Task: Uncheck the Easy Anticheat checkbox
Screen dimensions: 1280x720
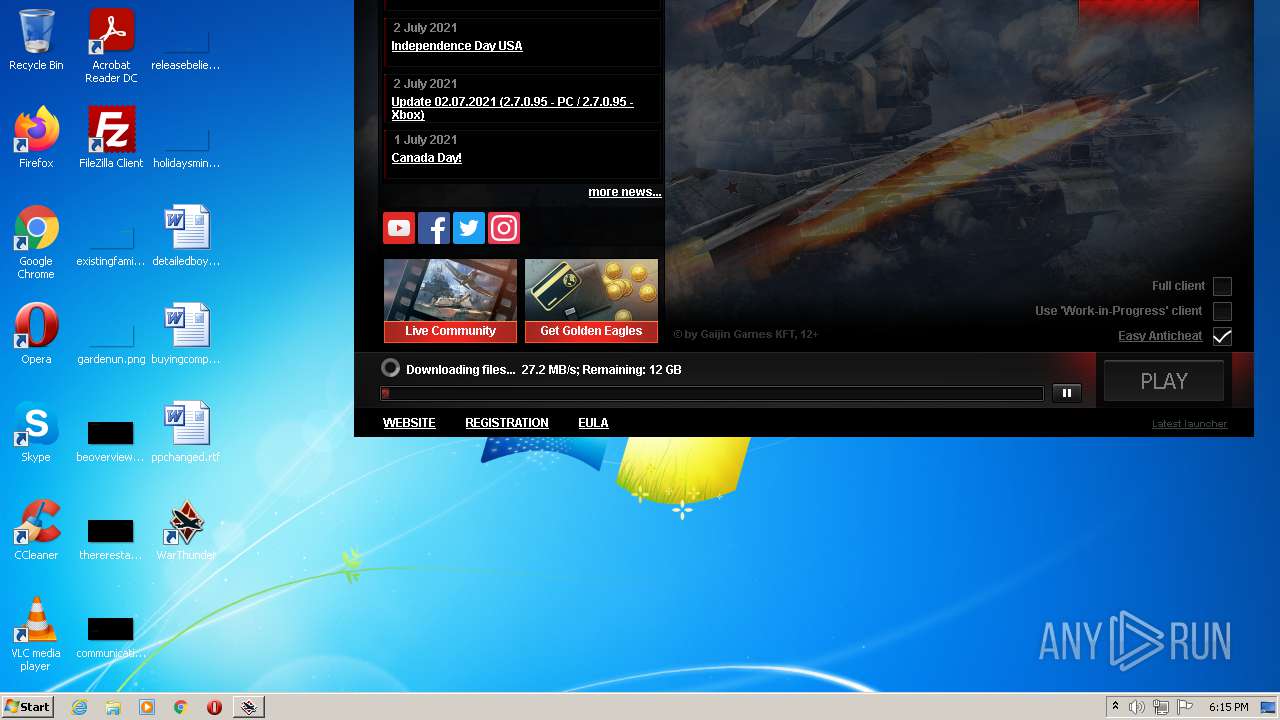Action: pos(1222,336)
